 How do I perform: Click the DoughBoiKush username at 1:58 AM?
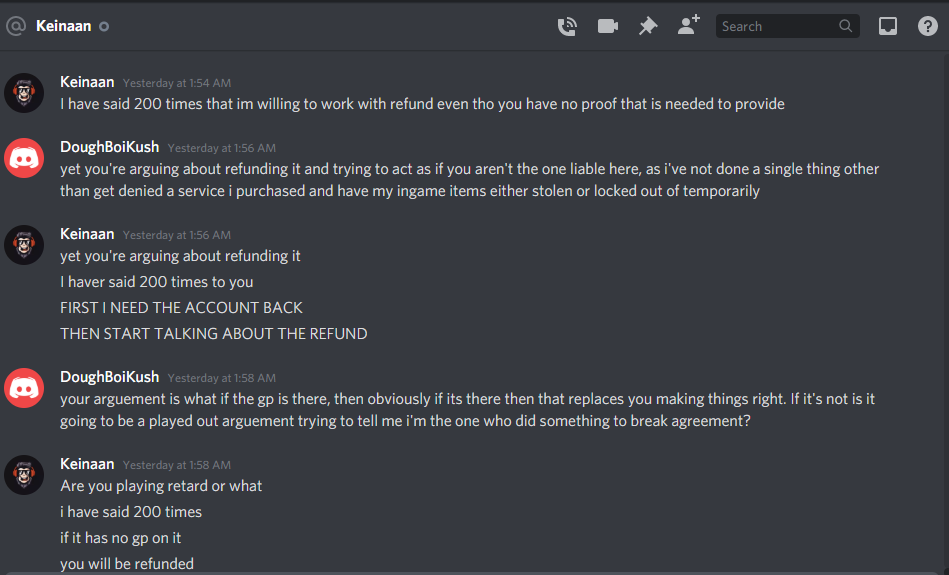(110, 377)
